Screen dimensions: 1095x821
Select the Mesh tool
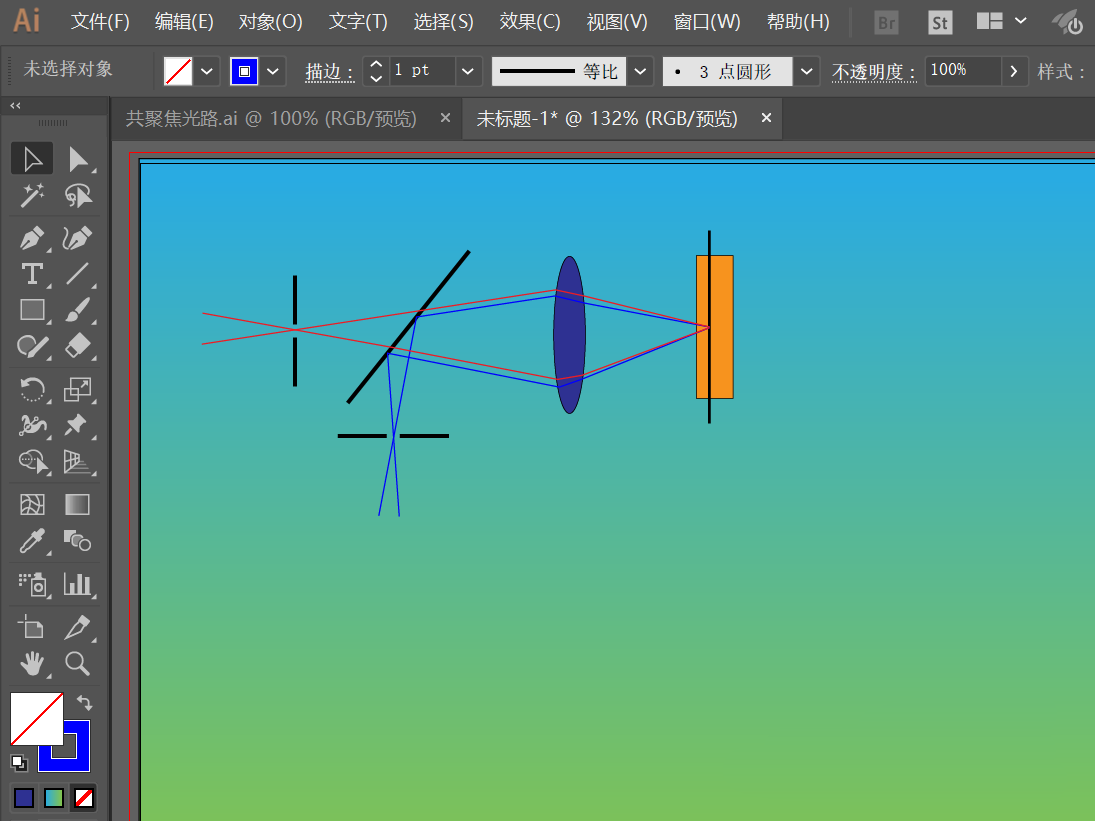point(31,504)
